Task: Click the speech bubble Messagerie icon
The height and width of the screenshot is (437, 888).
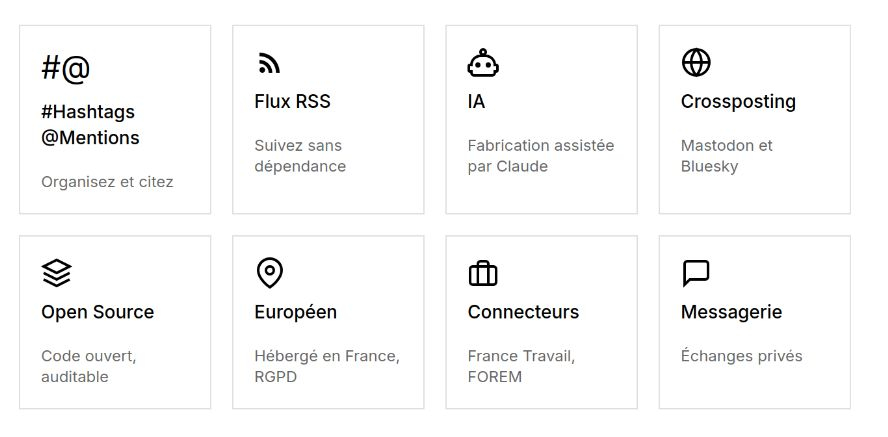Action: tap(695, 273)
